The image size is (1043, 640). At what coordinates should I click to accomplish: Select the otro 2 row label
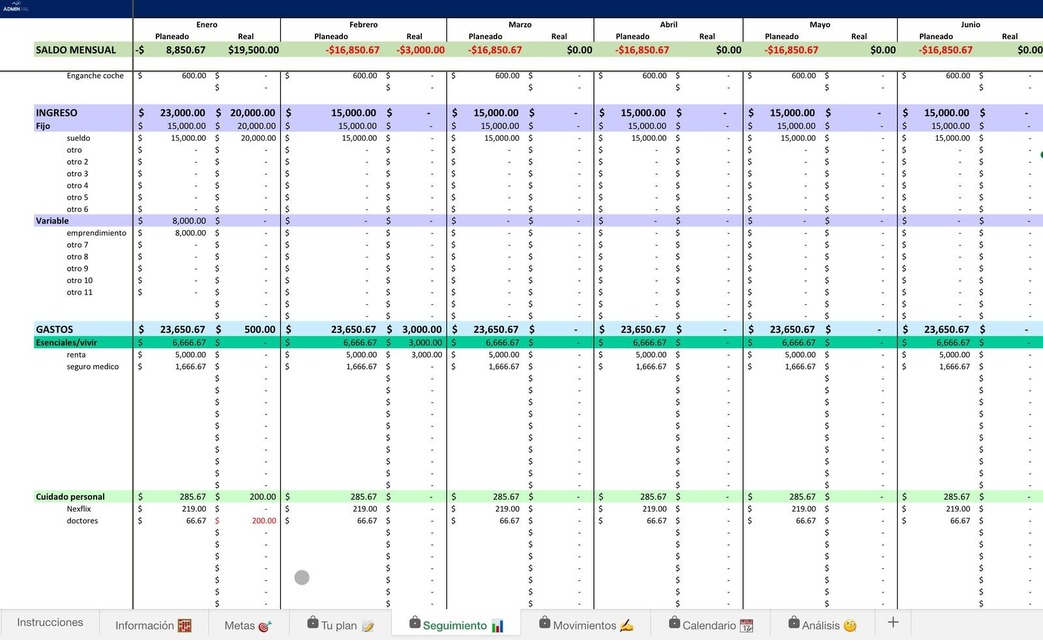(77, 162)
